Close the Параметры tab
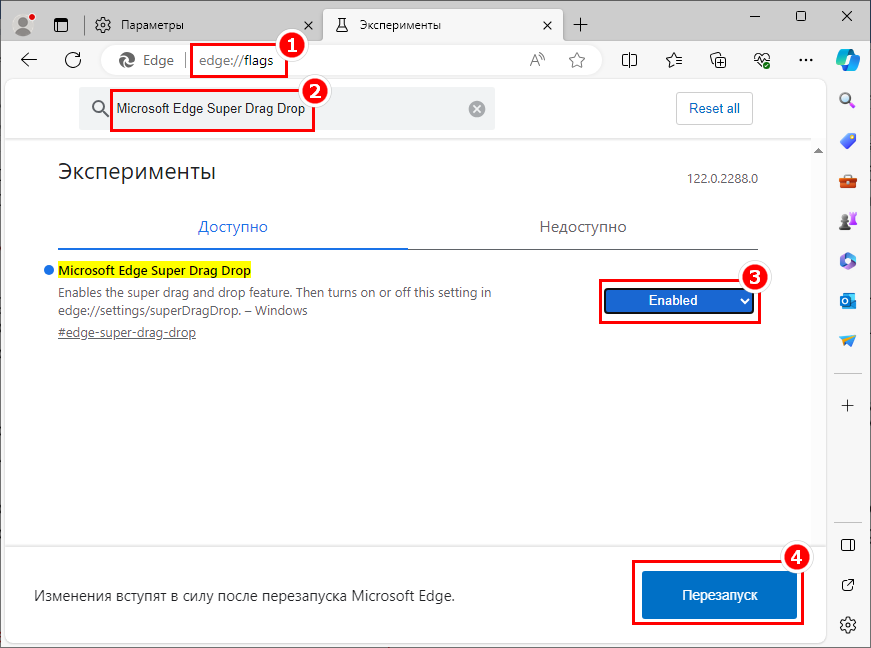871x648 pixels. pyautogui.click(x=308, y=26)
